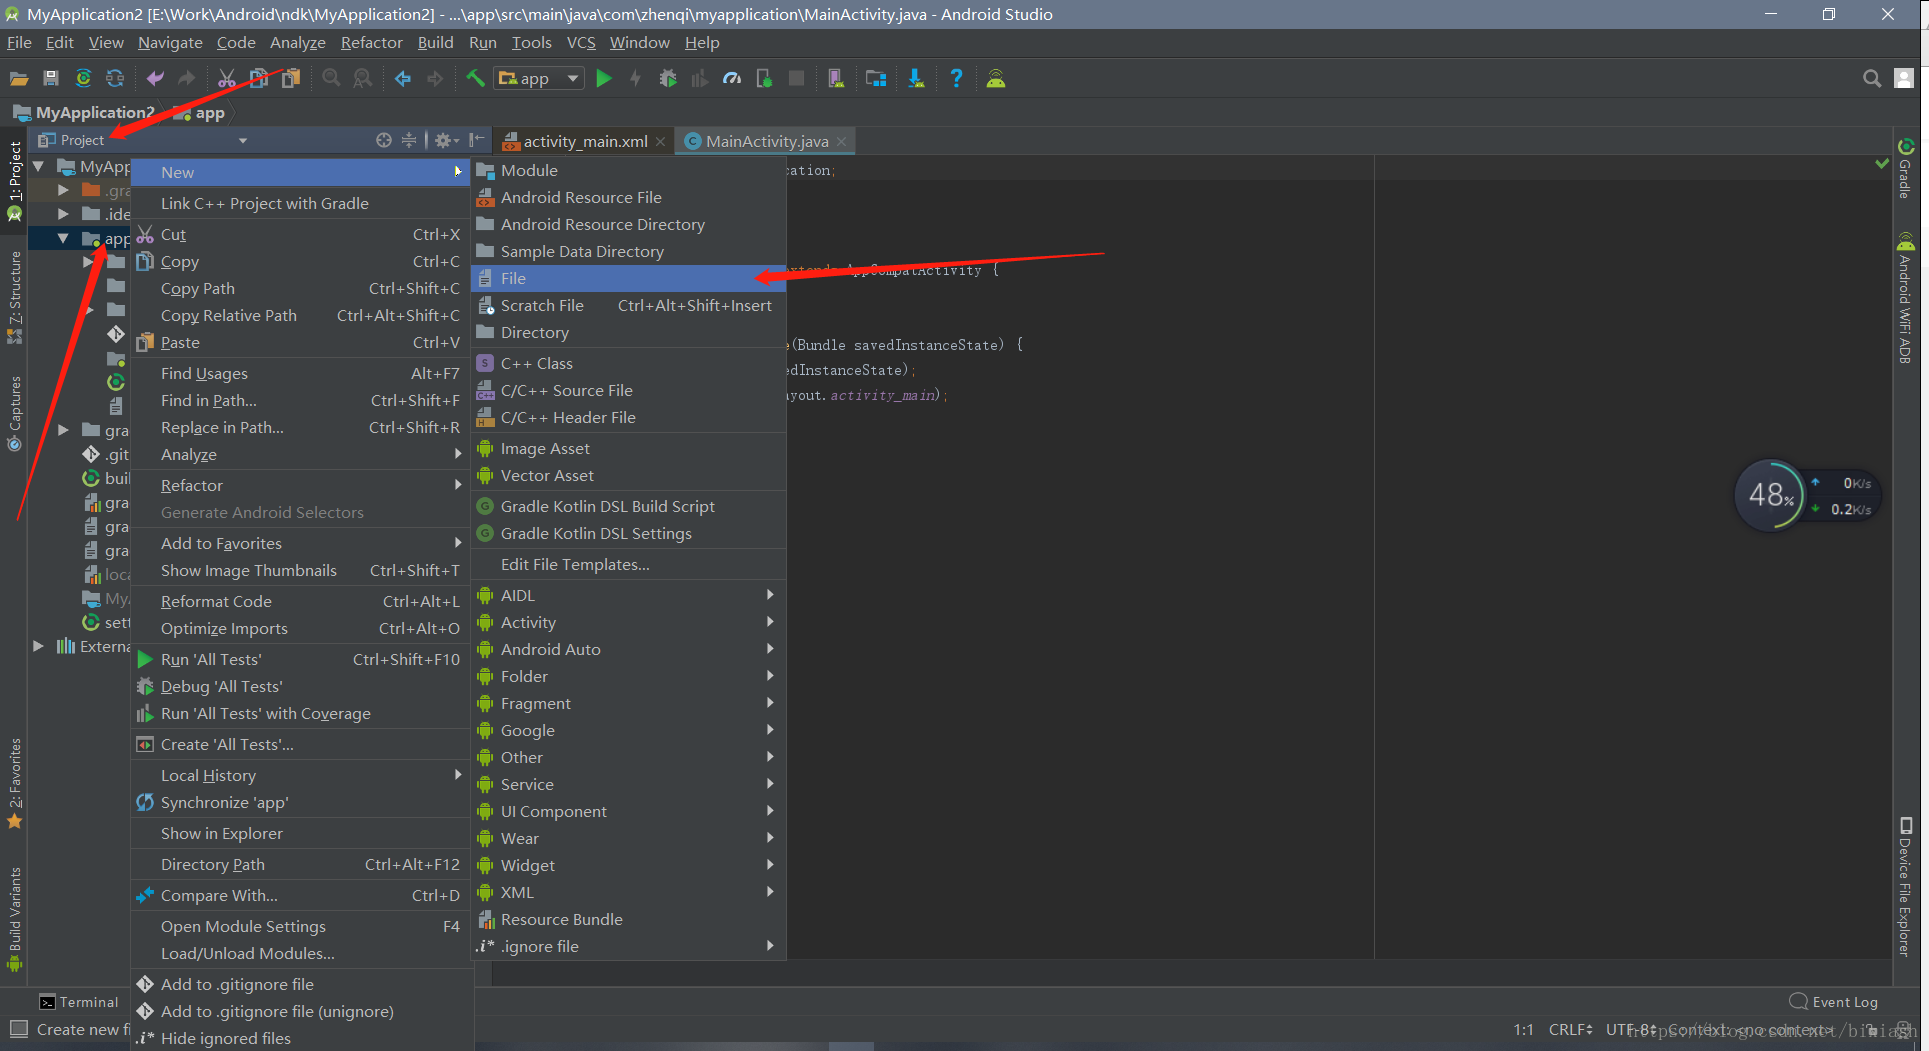The width and height of the screenshot is (1929, 1051).
Task: Select Directory in the New submenu
Action: (628, 332)
